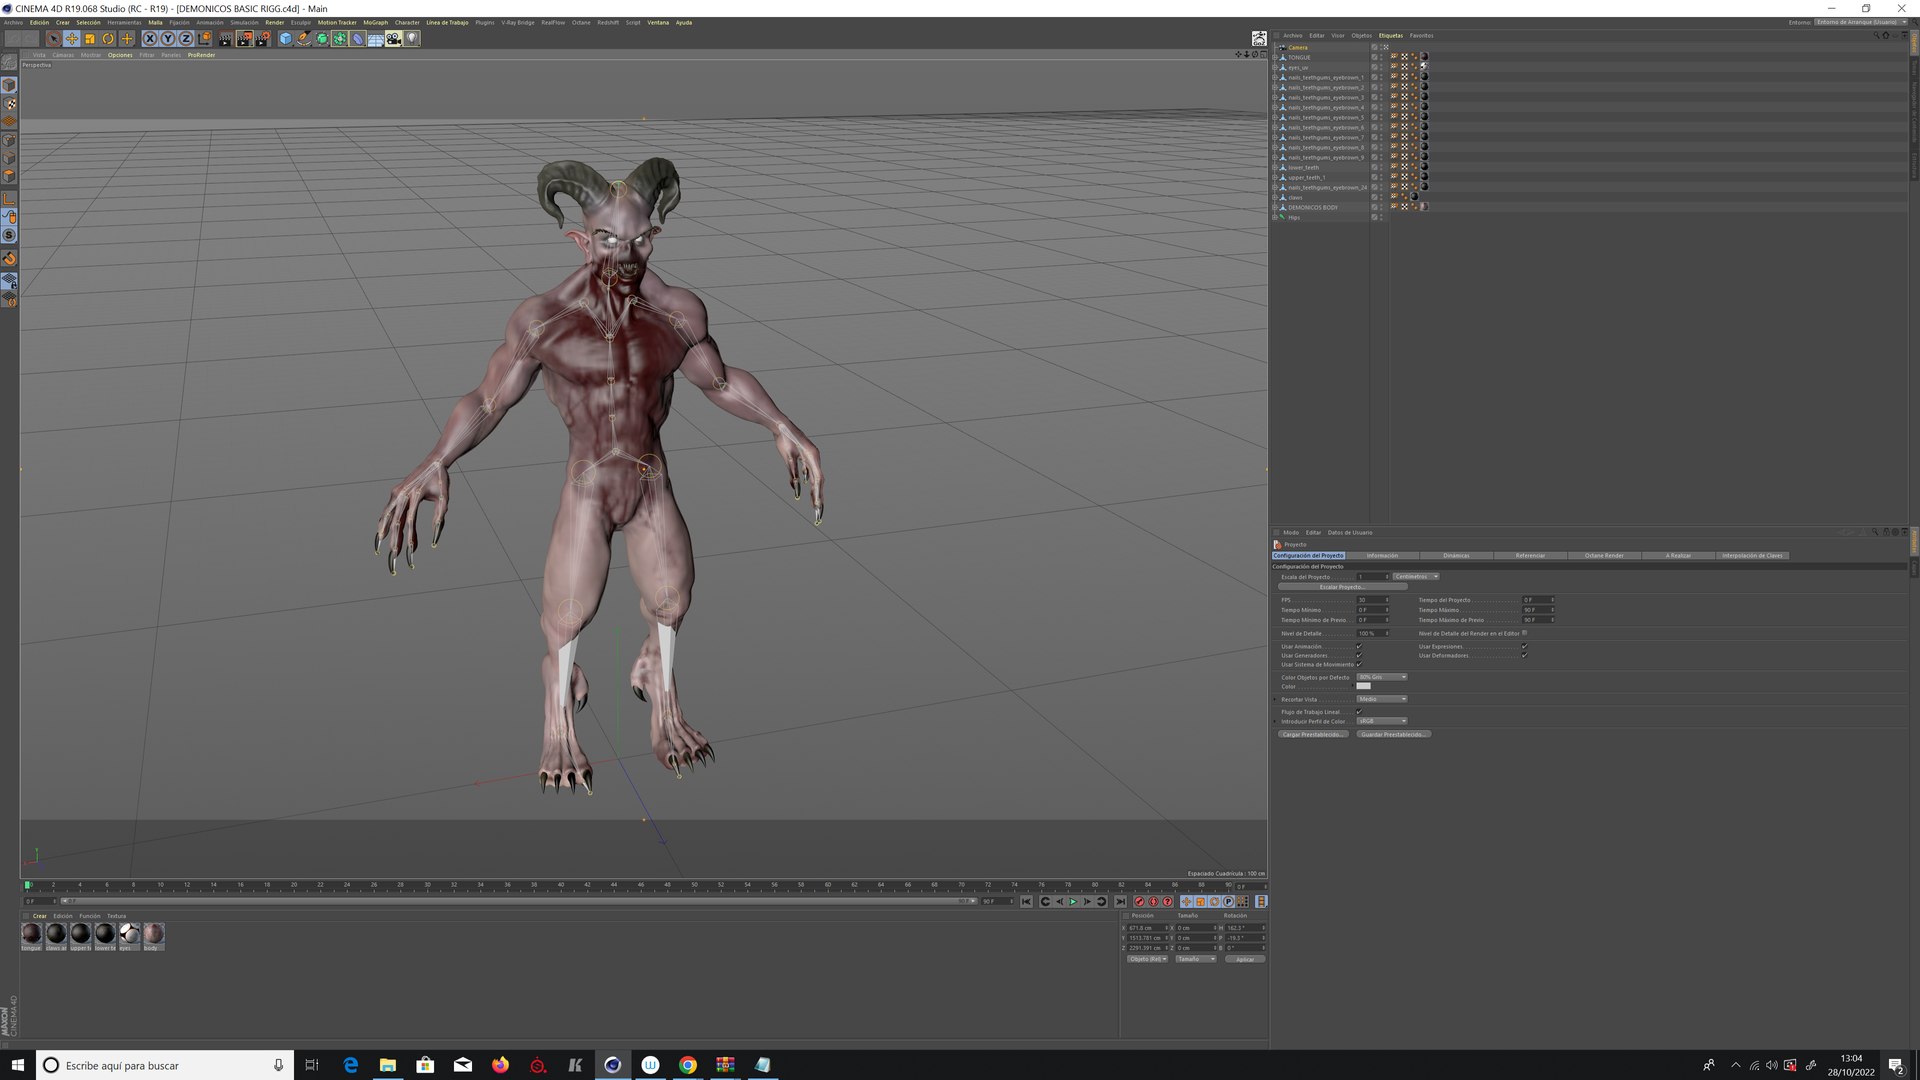
Task: Open the spline pen tool icon
Action: click(304, 38)
